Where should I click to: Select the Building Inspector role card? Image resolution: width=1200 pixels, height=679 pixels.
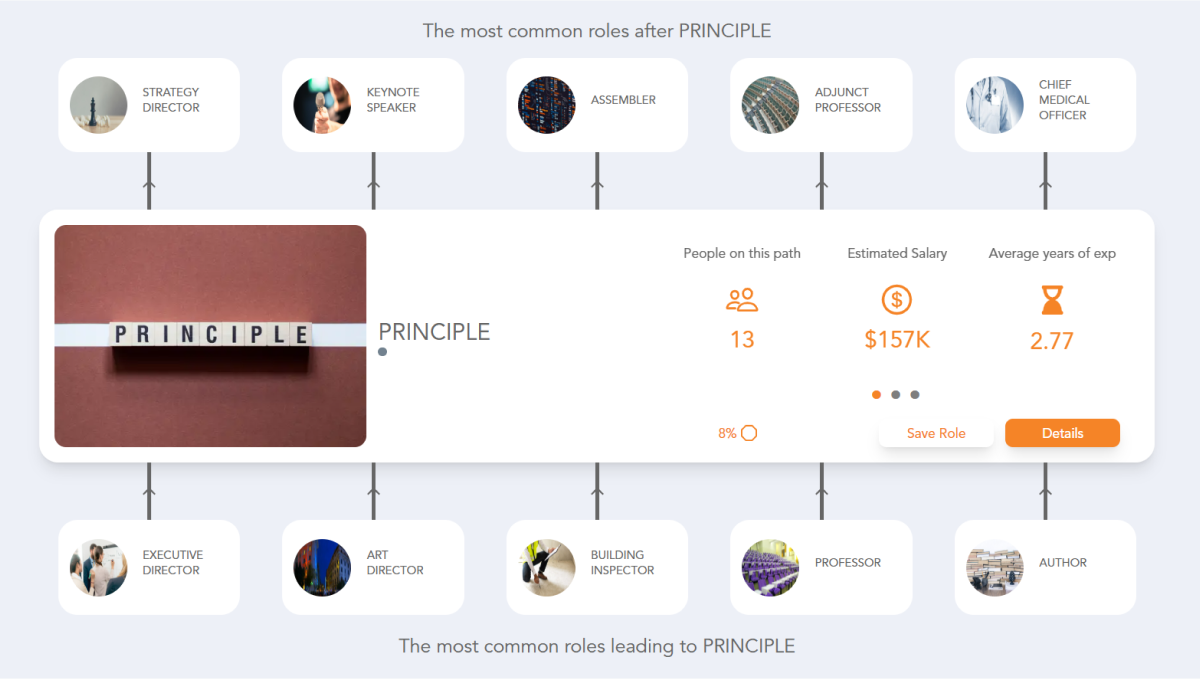pyautogui.click(x=596, y=567)
